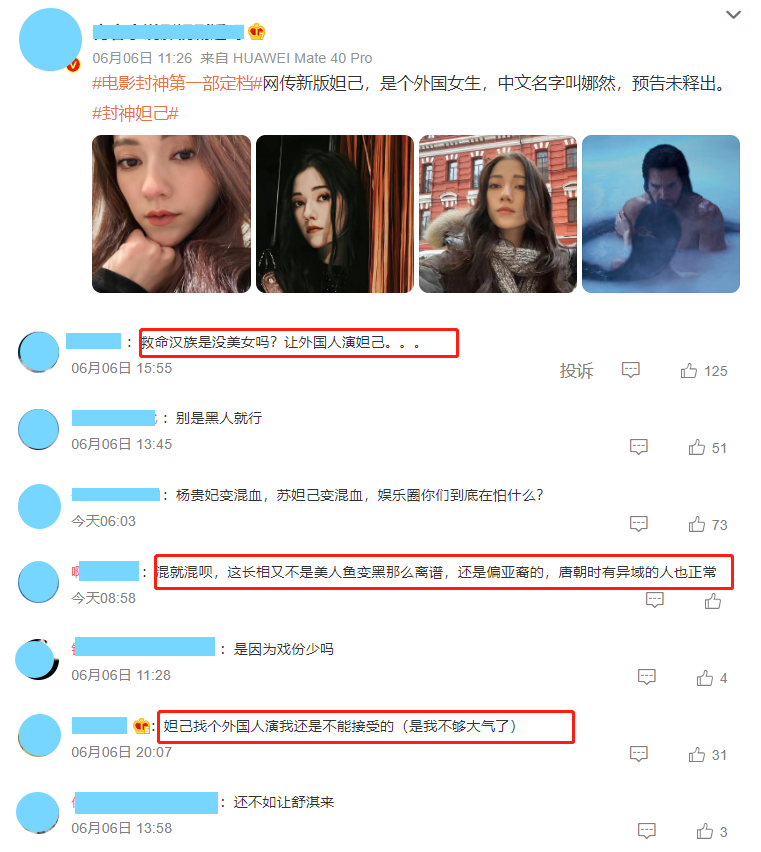The width and height of the screenshot is (761, 852).
Task: Reply to the '还不如让舒淇来' comment
Action: (646, 831)
